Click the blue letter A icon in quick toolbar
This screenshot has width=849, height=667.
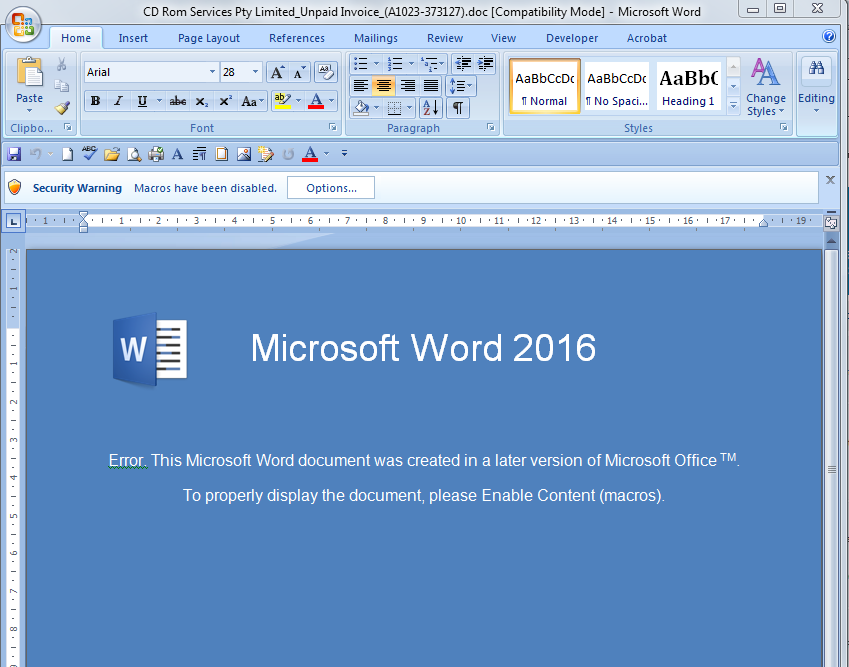[177, 154]
